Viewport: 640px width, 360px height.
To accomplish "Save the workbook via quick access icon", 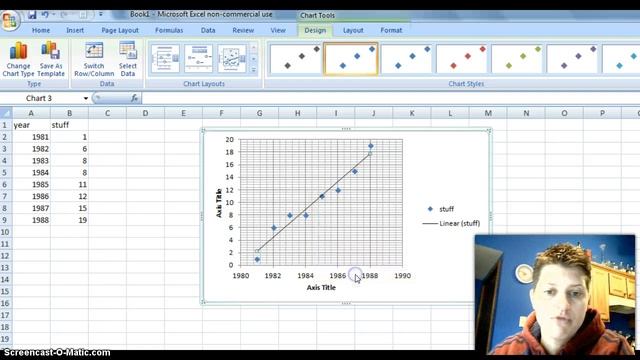I will [x=32, y=15].
